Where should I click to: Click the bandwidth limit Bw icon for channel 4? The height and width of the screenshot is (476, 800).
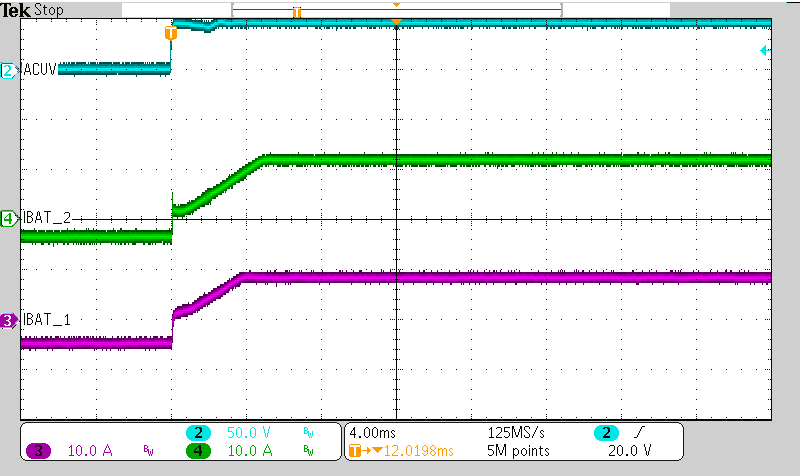pos(308,450)
